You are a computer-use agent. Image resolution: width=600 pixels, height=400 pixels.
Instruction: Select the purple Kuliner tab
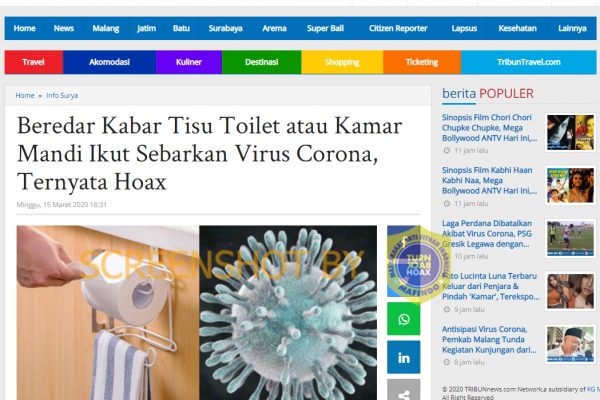click(189, 62)
